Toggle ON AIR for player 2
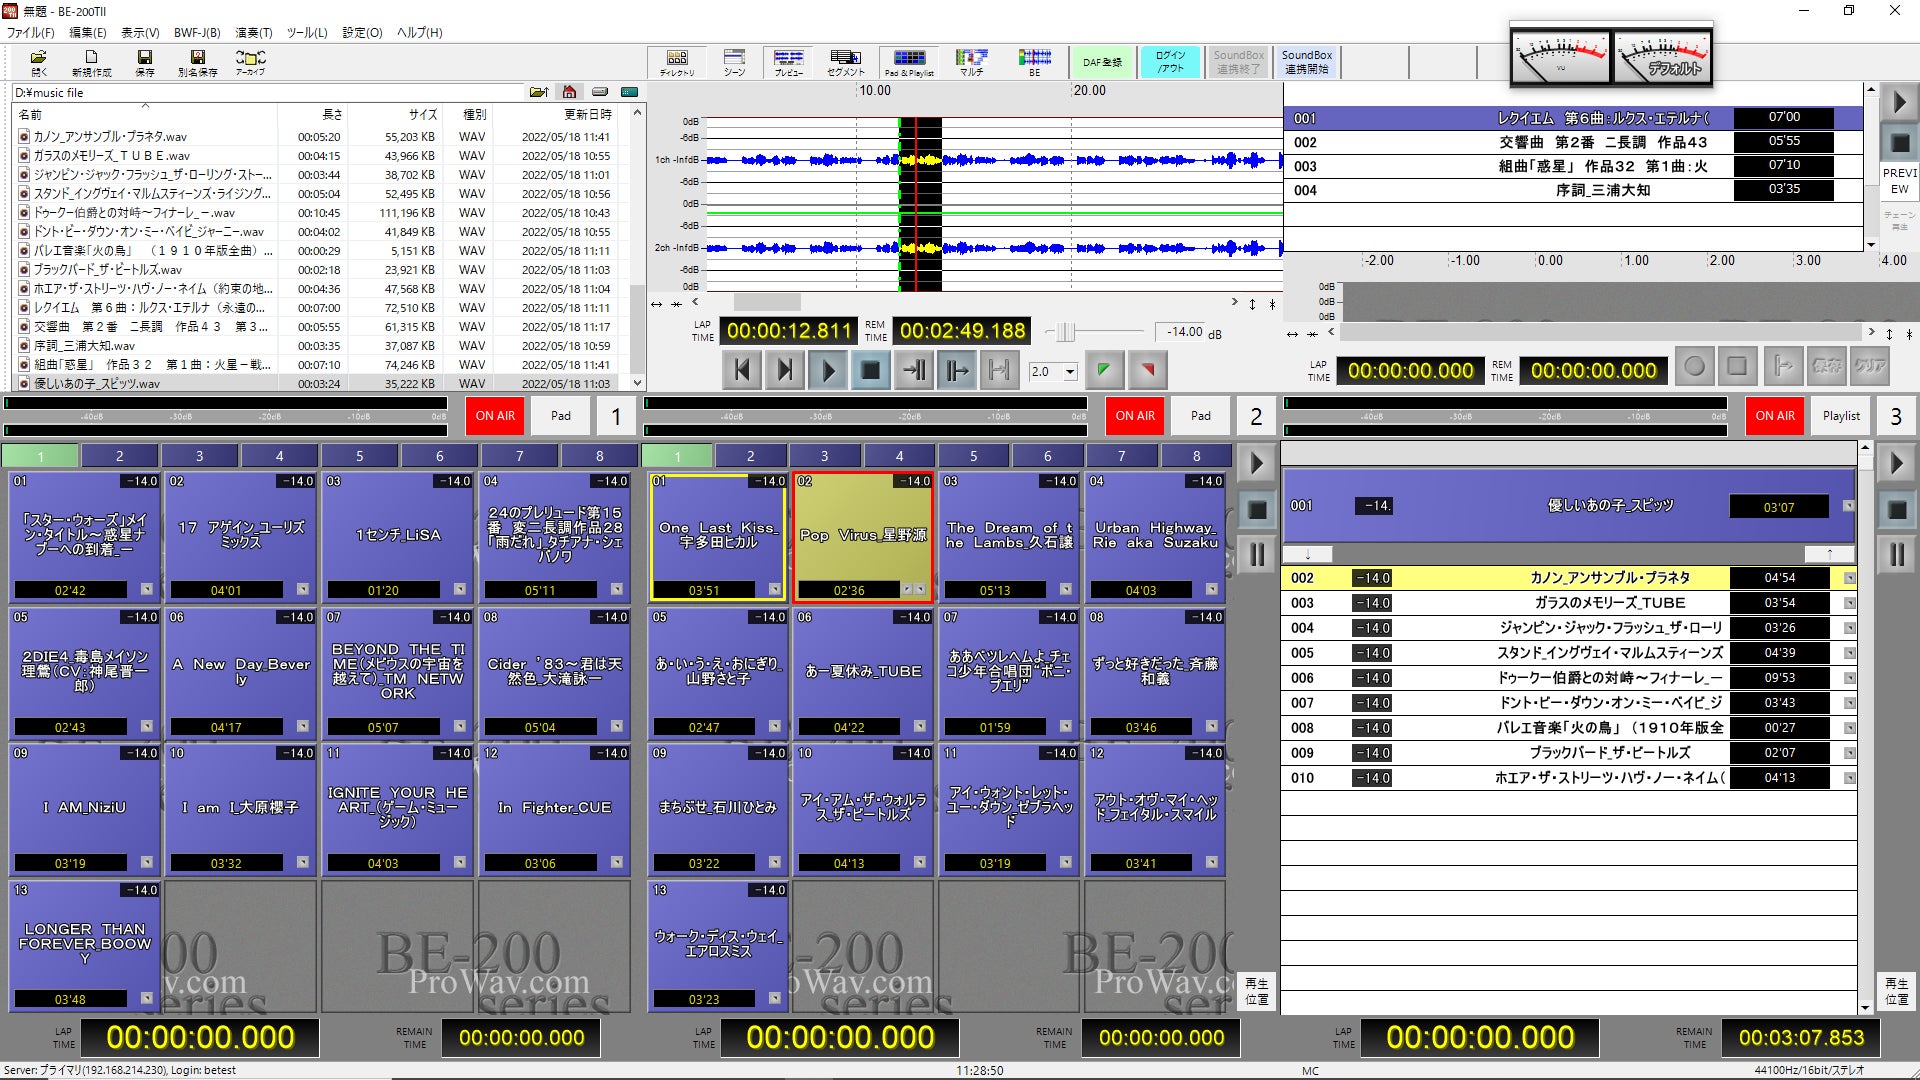Viewport: 1920px width, 1080px height. coord(1135,416)
